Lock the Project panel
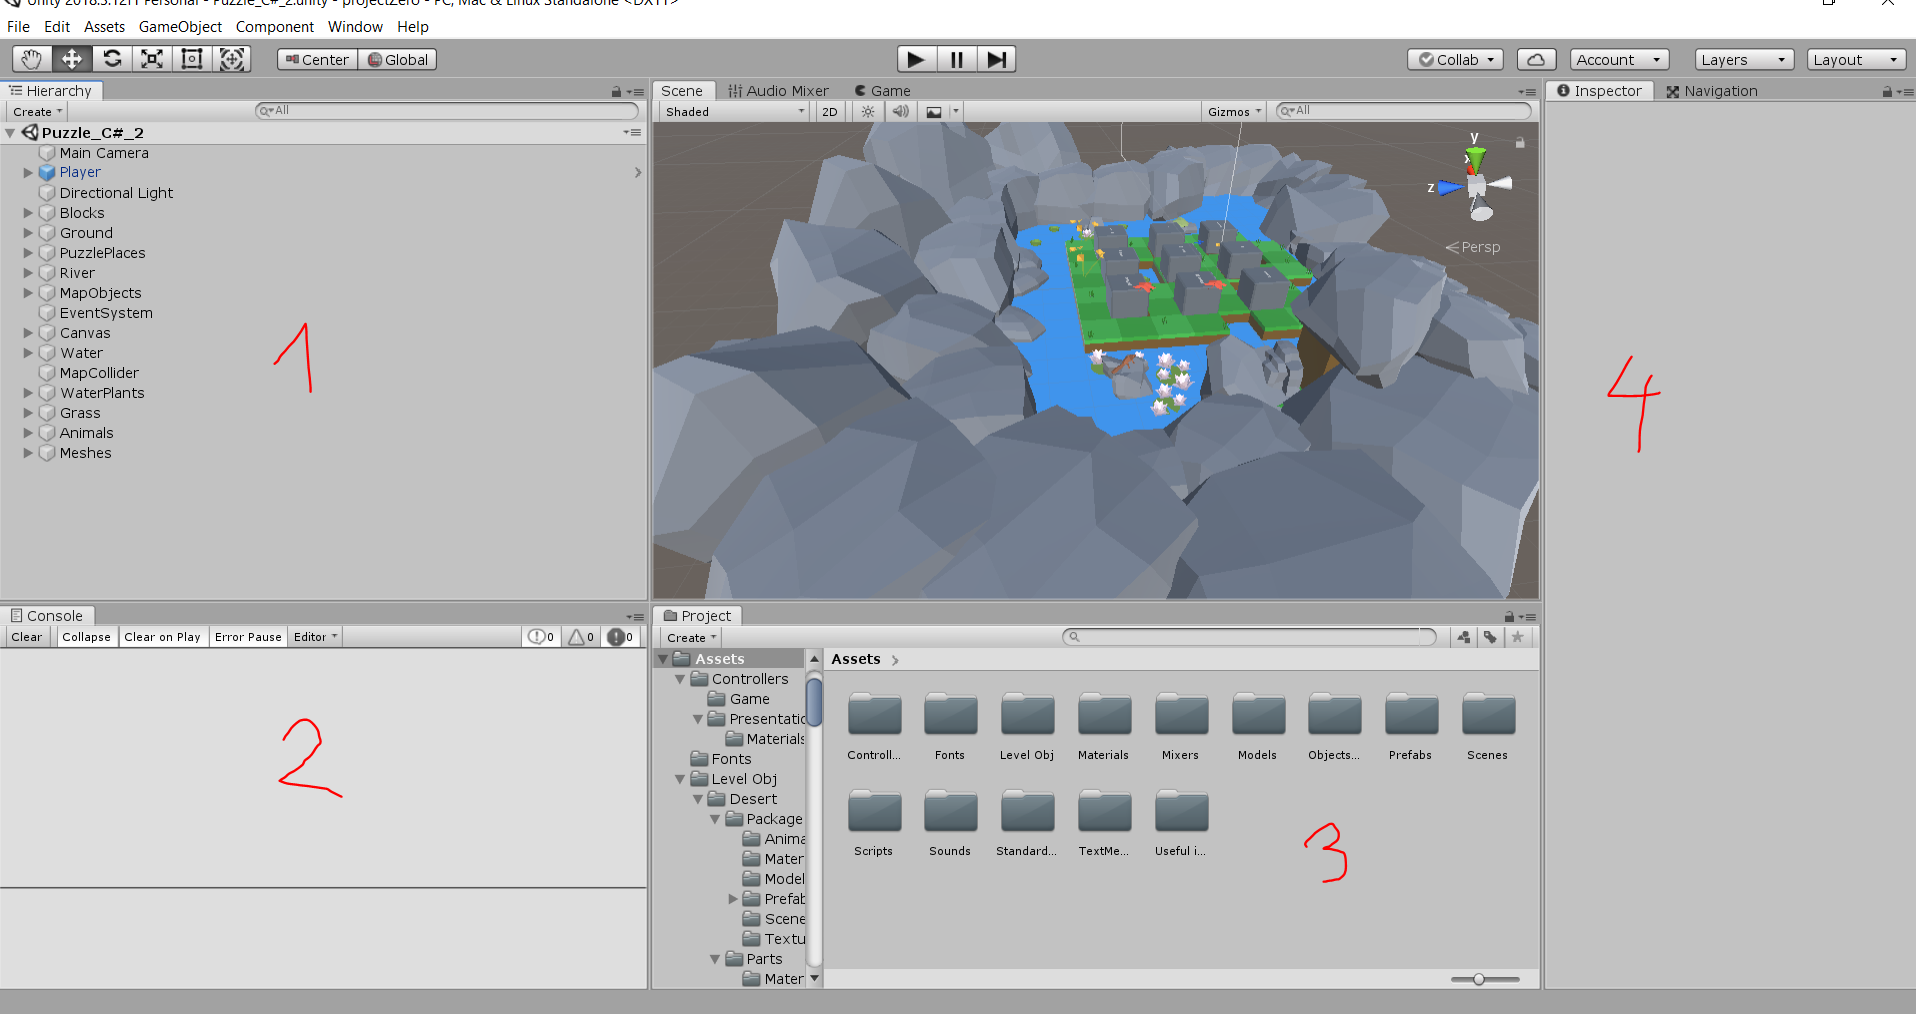Screen dimensions: 1916x1014 coord(1509,616)
